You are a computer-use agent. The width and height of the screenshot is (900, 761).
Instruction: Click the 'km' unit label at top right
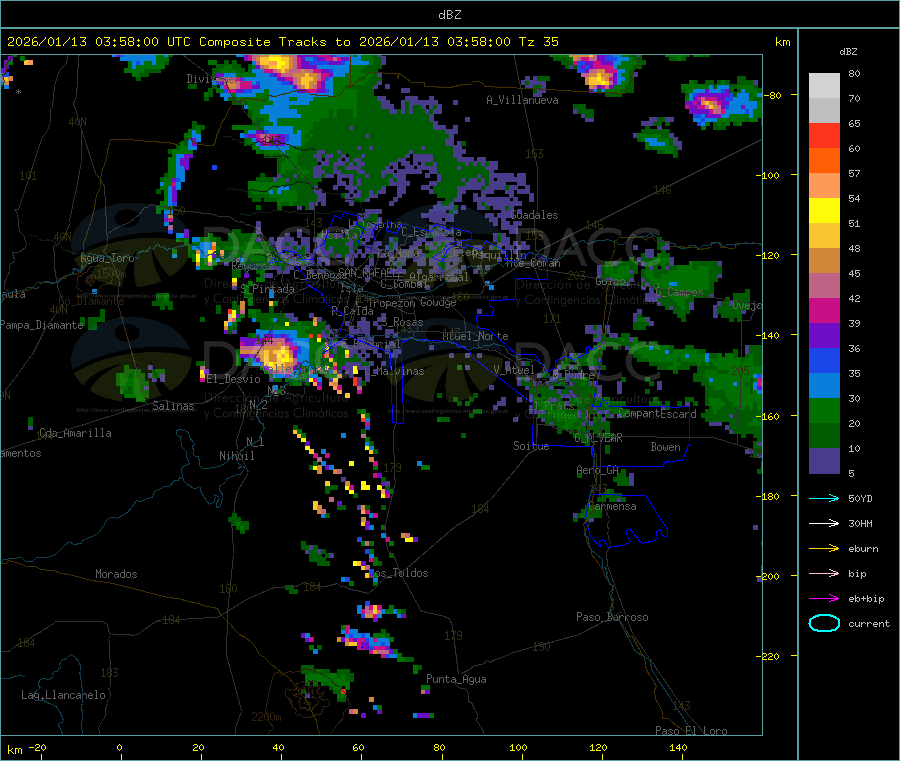click(x=782, y=42)
